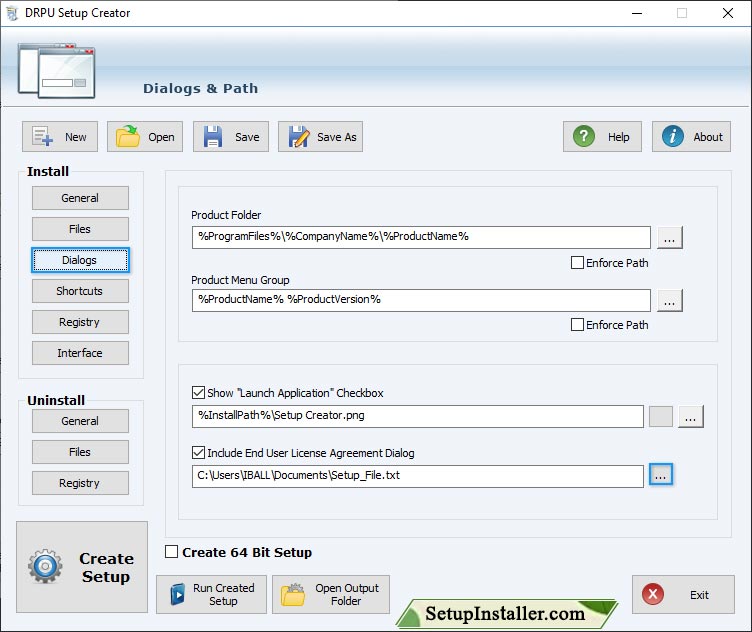Image resolution: width=752 pixels, height=632 pixels.
Task: Click the DRPU Setup Creator title icon
Action: coord(12,13)
